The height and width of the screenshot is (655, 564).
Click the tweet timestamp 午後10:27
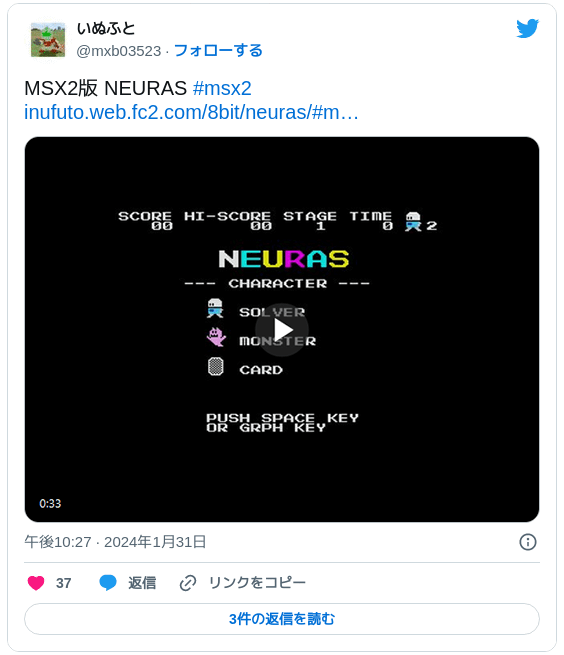click(x=58, y=542)
